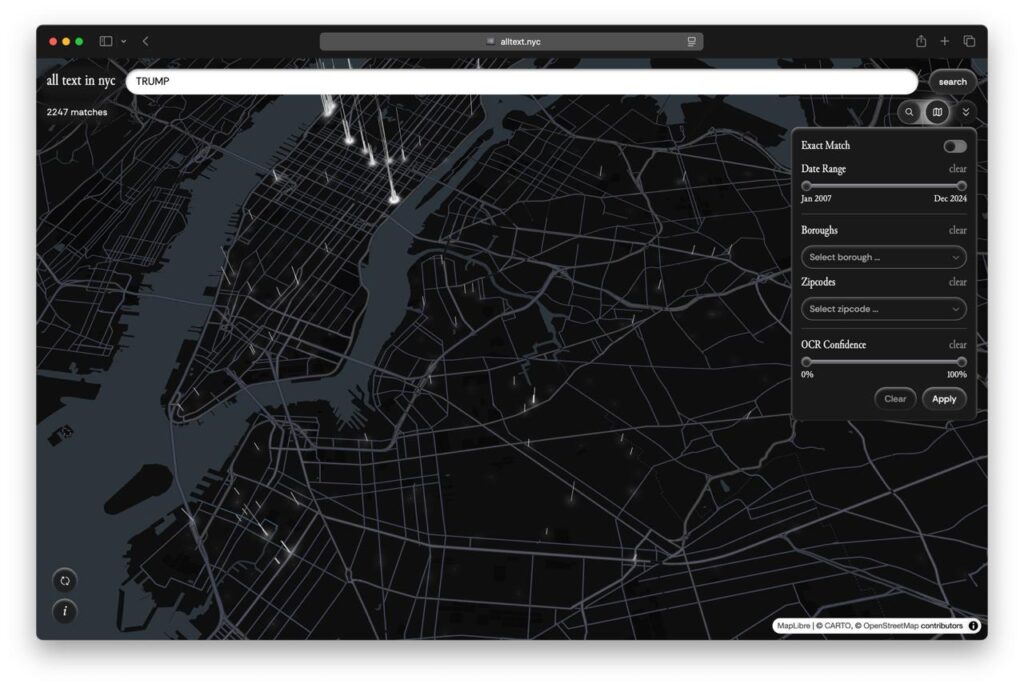Click the 100% OCR Confidence slider handle
Screen dimensions: 1024x688
(961, 362)
